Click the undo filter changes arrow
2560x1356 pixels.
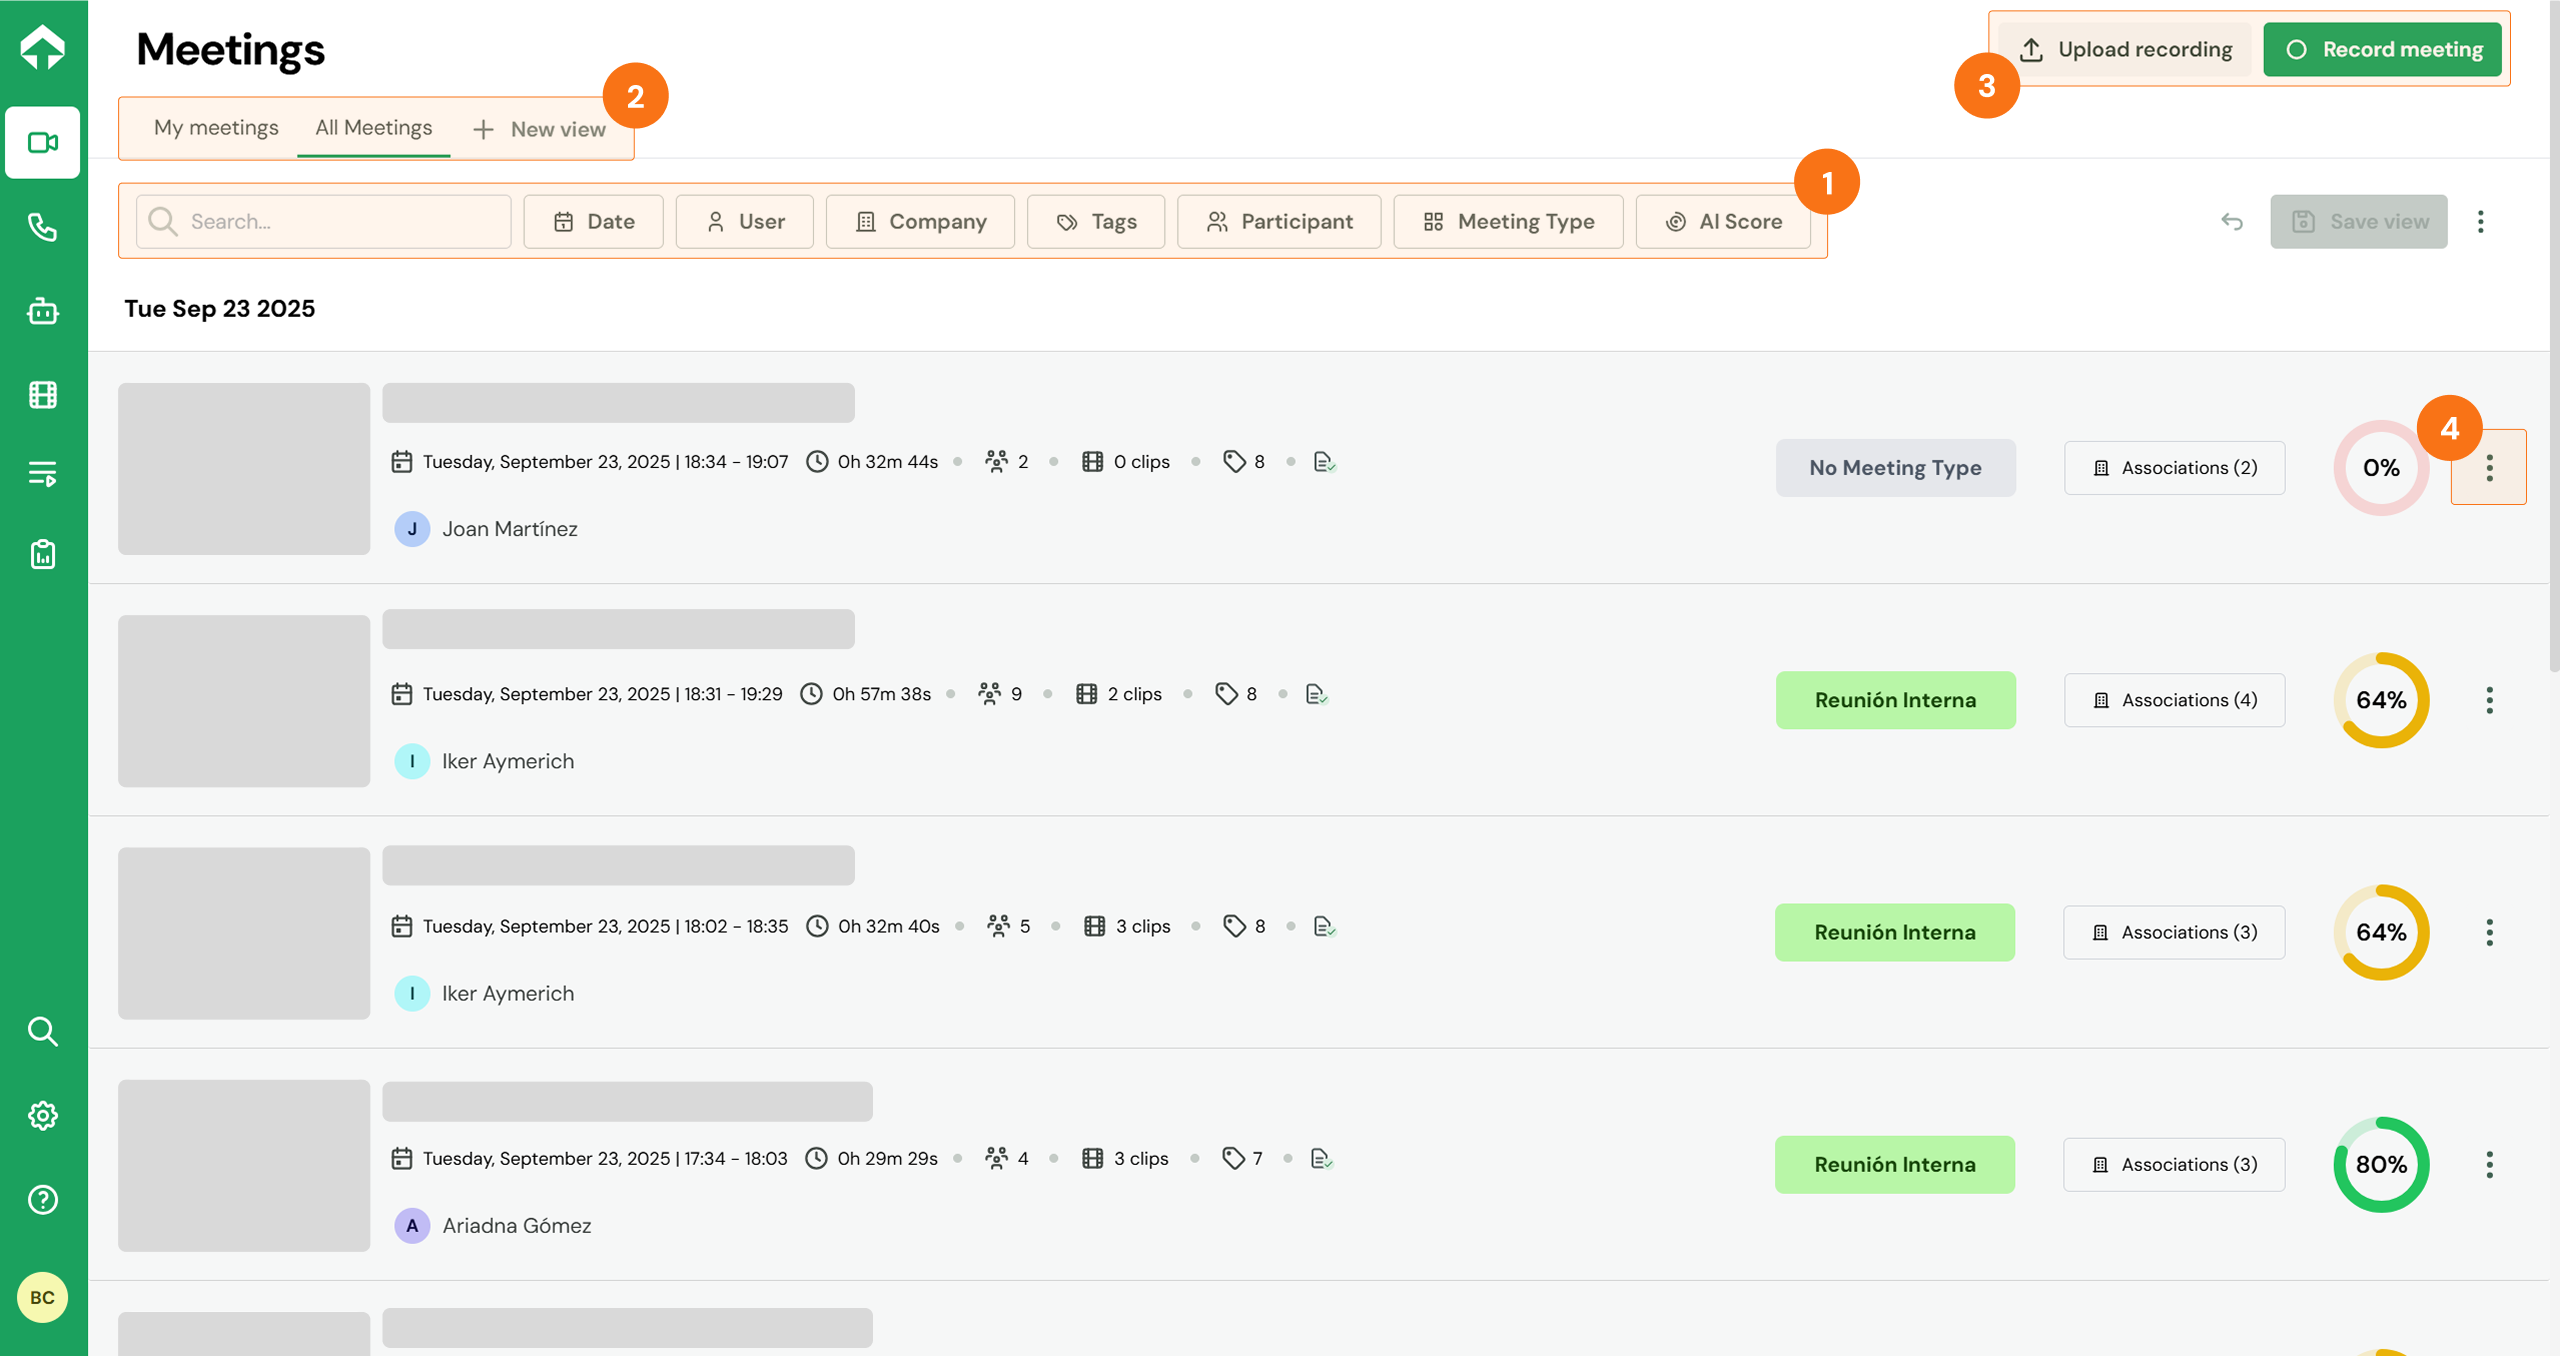[2232, 221]
